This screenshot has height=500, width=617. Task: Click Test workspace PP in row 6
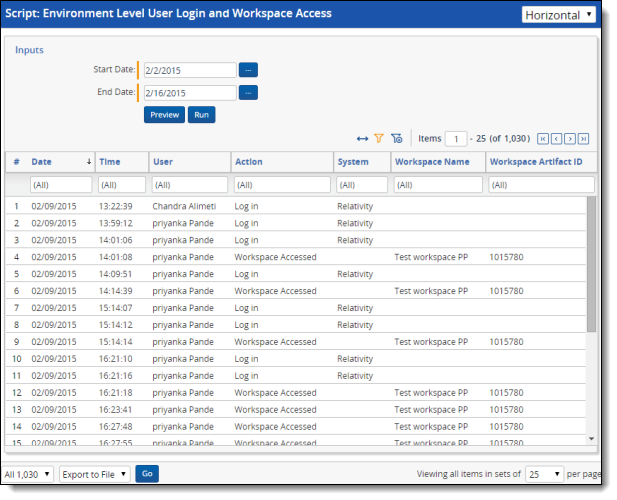[431, 291]
